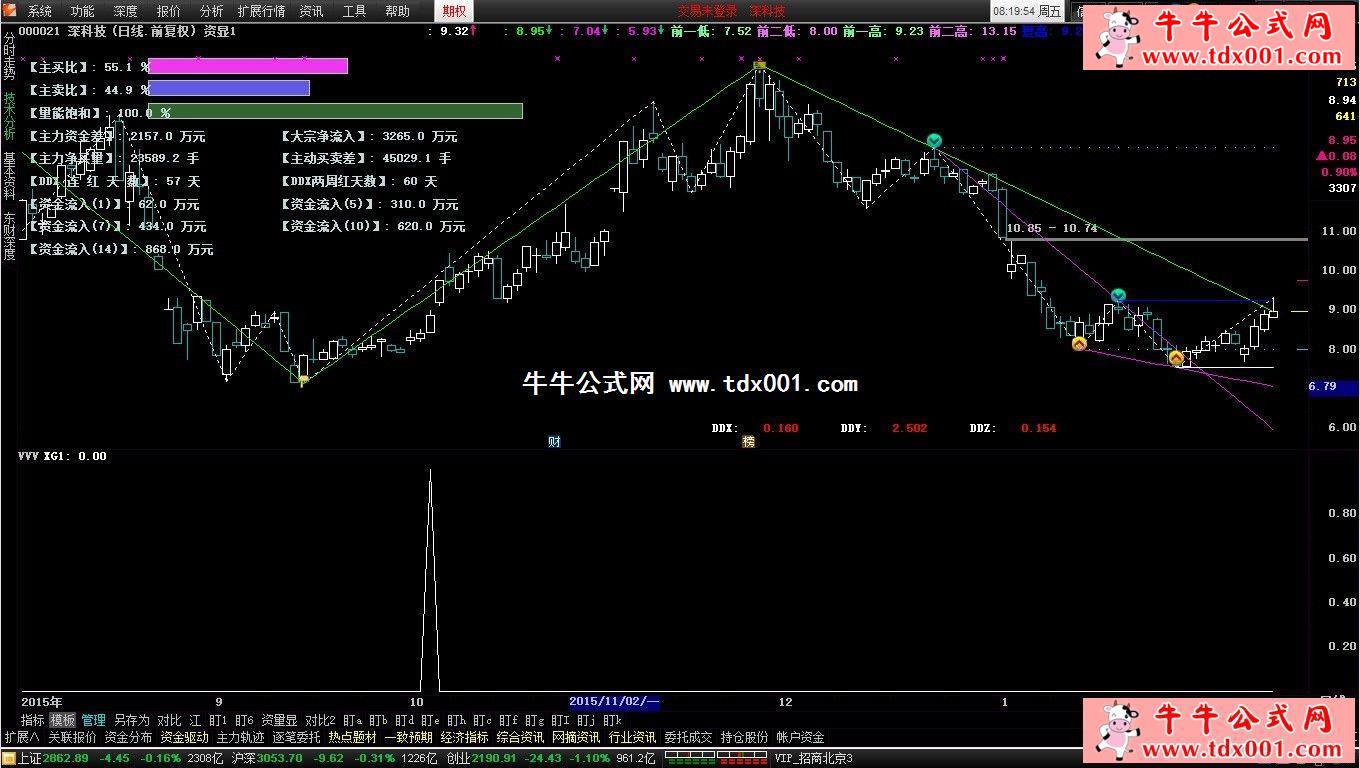The height and width of the screenshot is (768, 1360).
Task: Click the blue 主卖比 bar
Action: coord(229,88)
